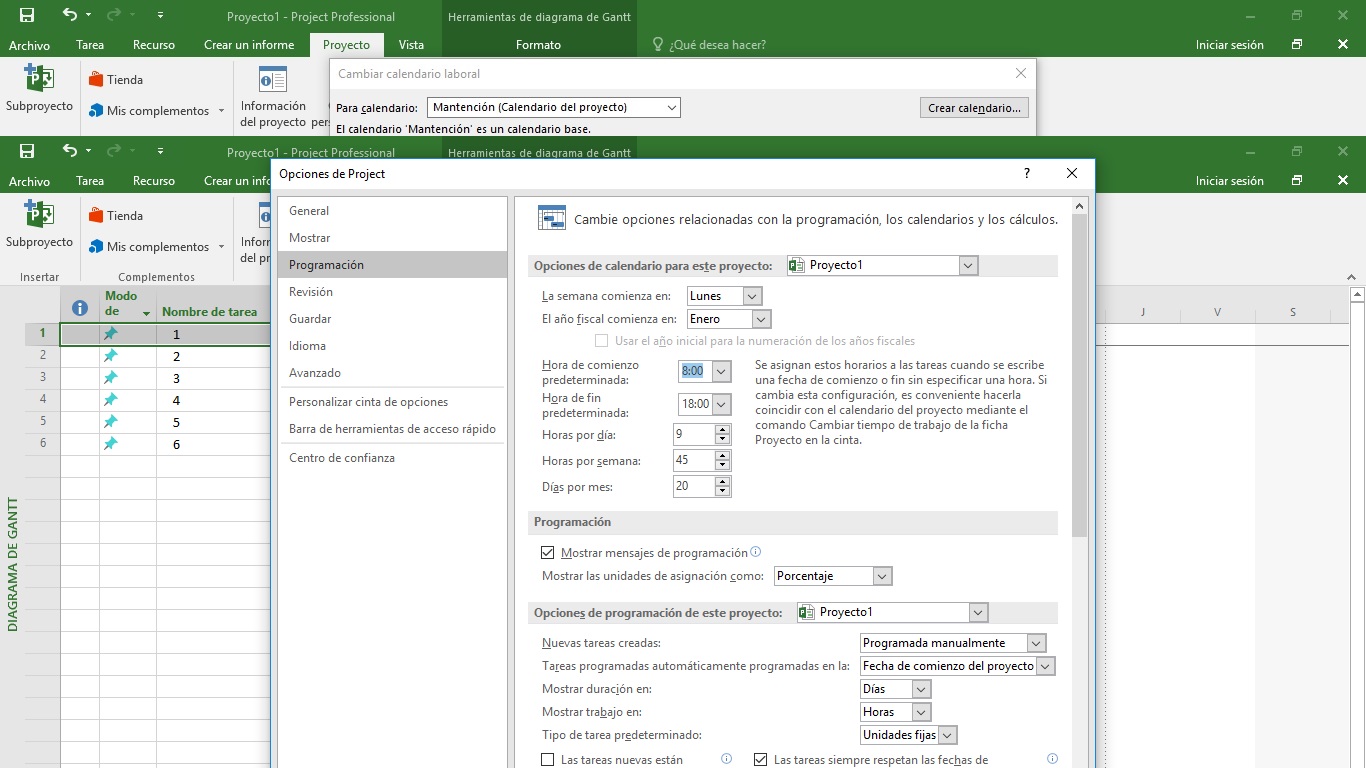
Task: Close the Cambiar calendario laboral dialog
Action: (x=1020, y=73)
